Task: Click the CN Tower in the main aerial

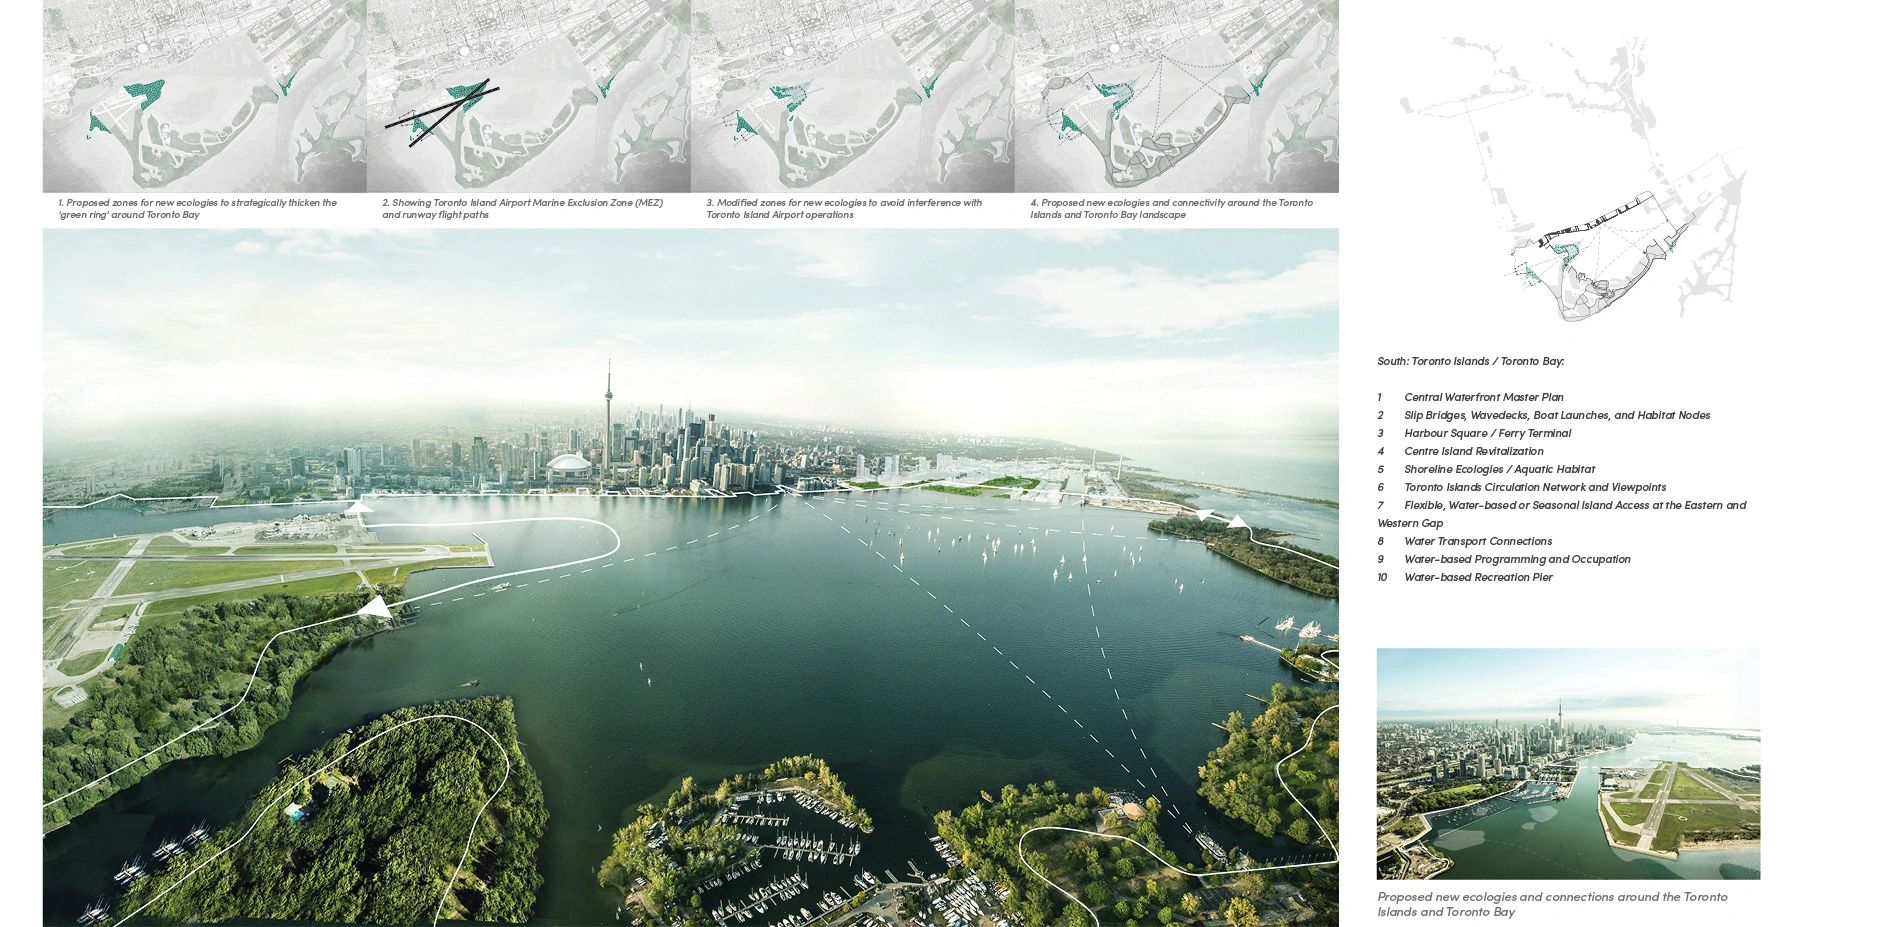Action: pyautogui.click(x=607, y=420)
